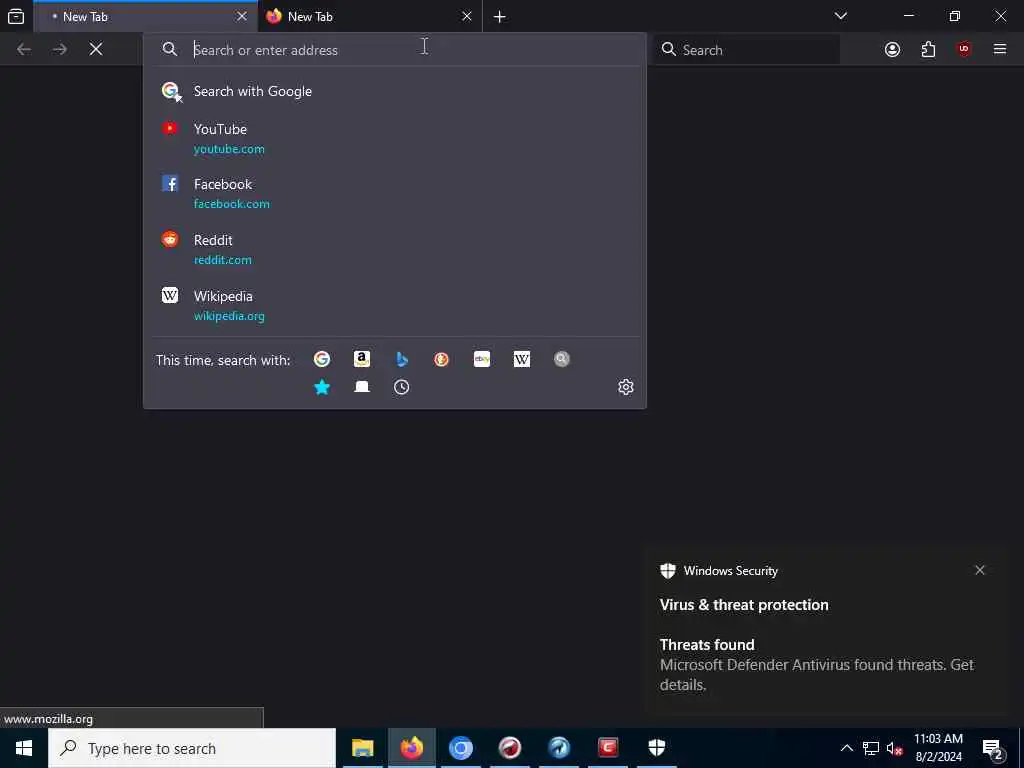Open the application hamburger menu
Screen dimensions: 1024x768
[1000, 50]
